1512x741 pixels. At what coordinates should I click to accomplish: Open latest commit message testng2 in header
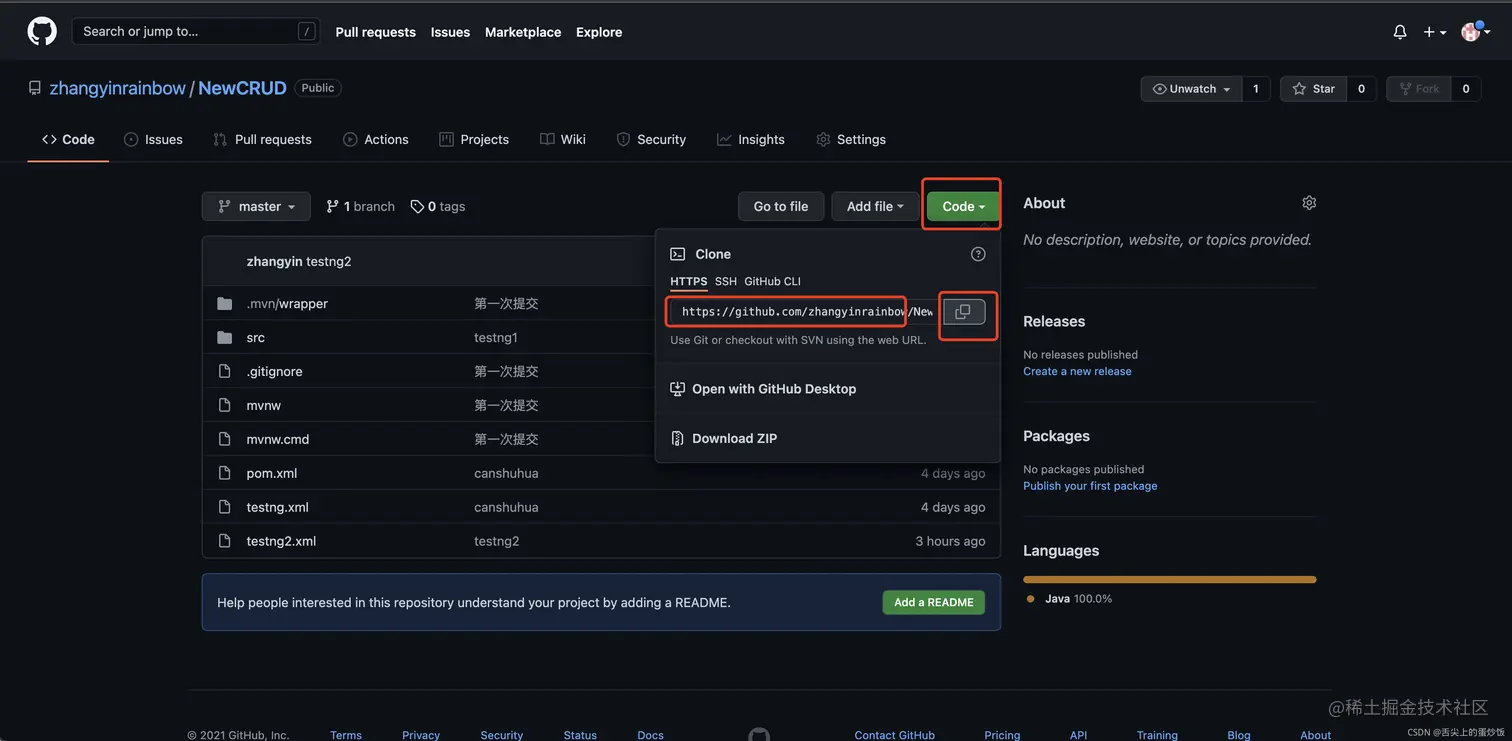pyautogui.click(x=329, y=261)
